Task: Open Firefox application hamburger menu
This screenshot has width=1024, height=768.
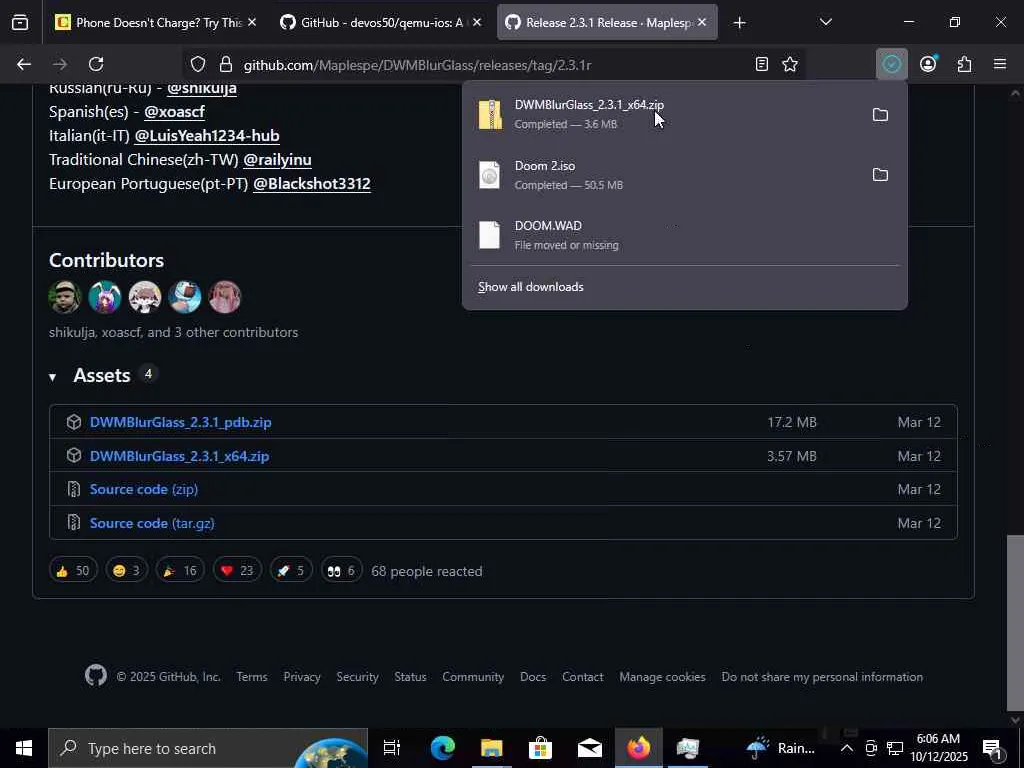Action: point(1000,64)
